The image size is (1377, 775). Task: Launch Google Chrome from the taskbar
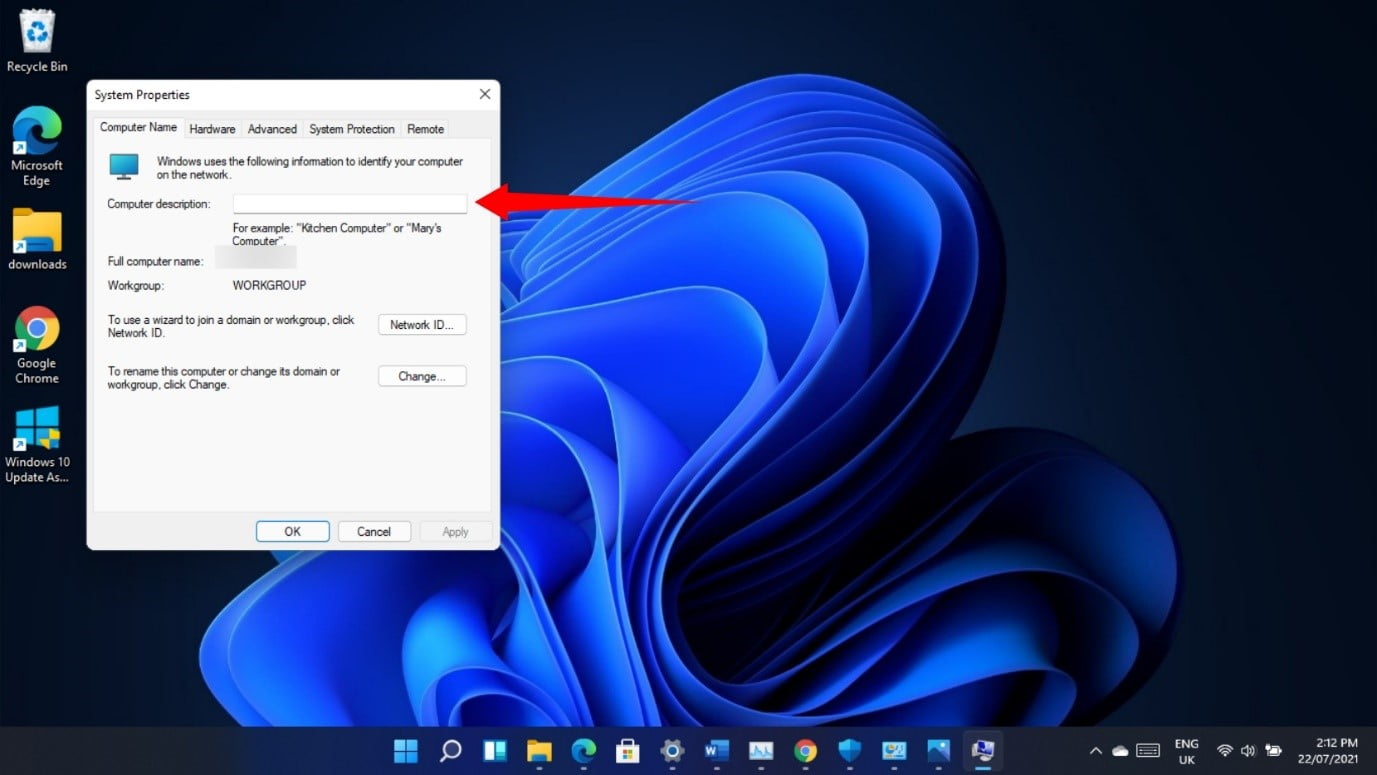(805, 751)
